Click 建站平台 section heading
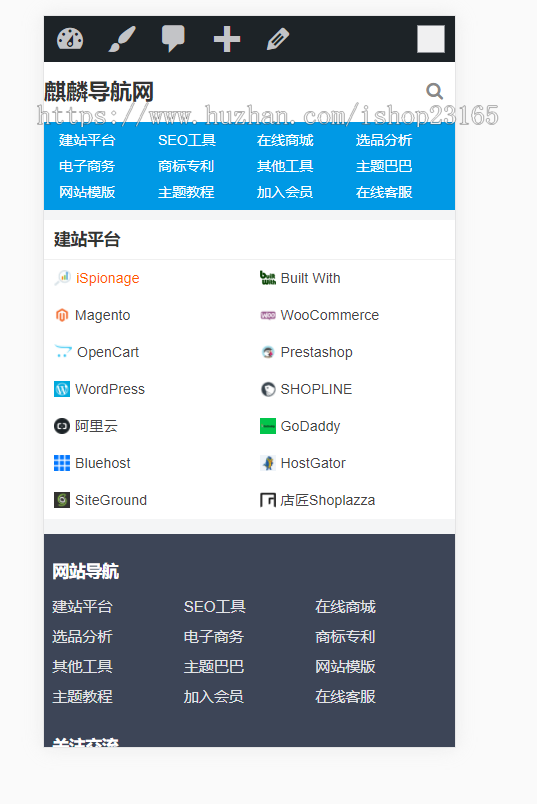The width and height of the screenshot is (537, 804). (x=87, y=239)
